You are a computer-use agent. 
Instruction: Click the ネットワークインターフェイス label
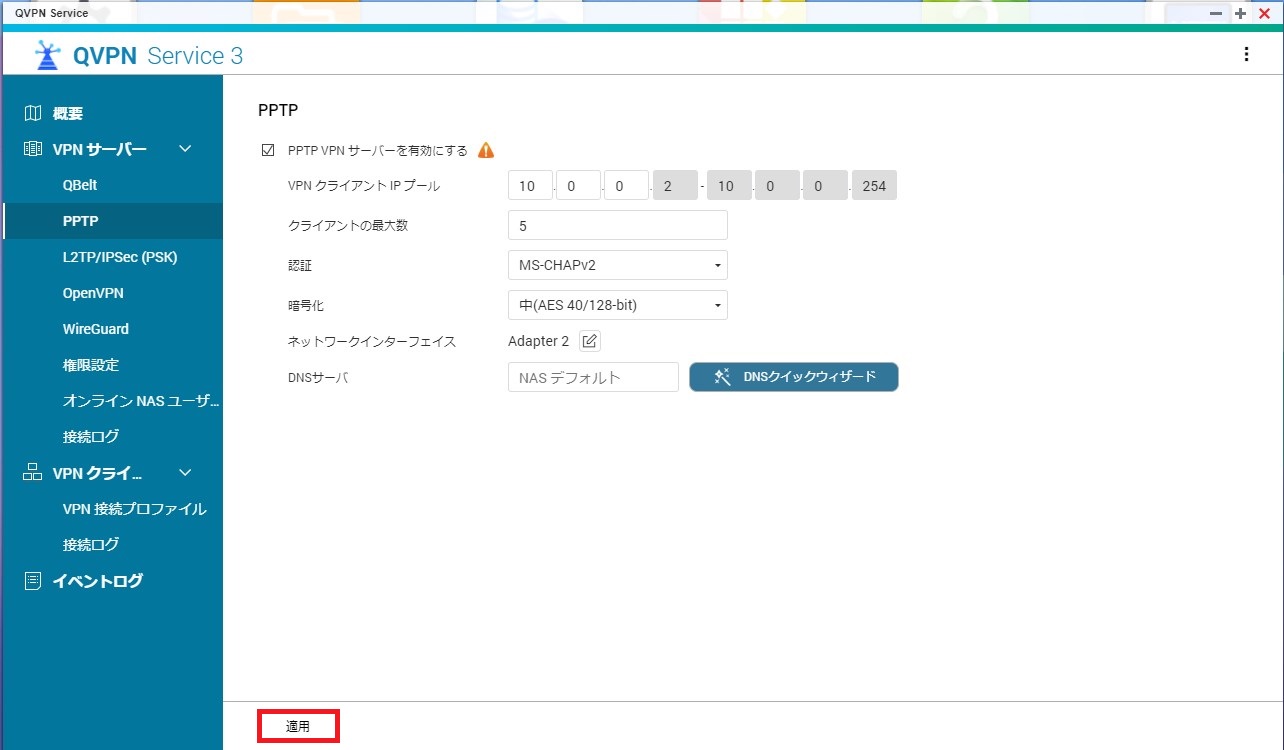[372, 341]
